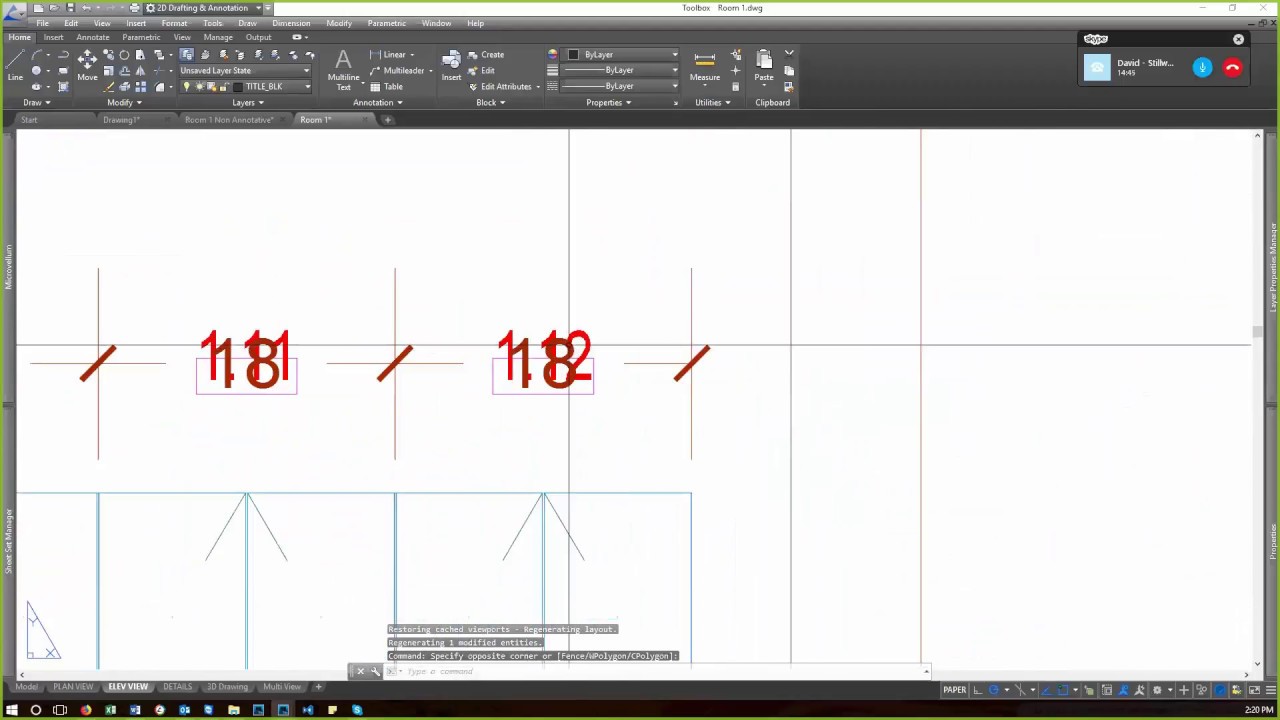Expand the Draw panel
The width and height of the screenshot is (1280, 720).
36,102
